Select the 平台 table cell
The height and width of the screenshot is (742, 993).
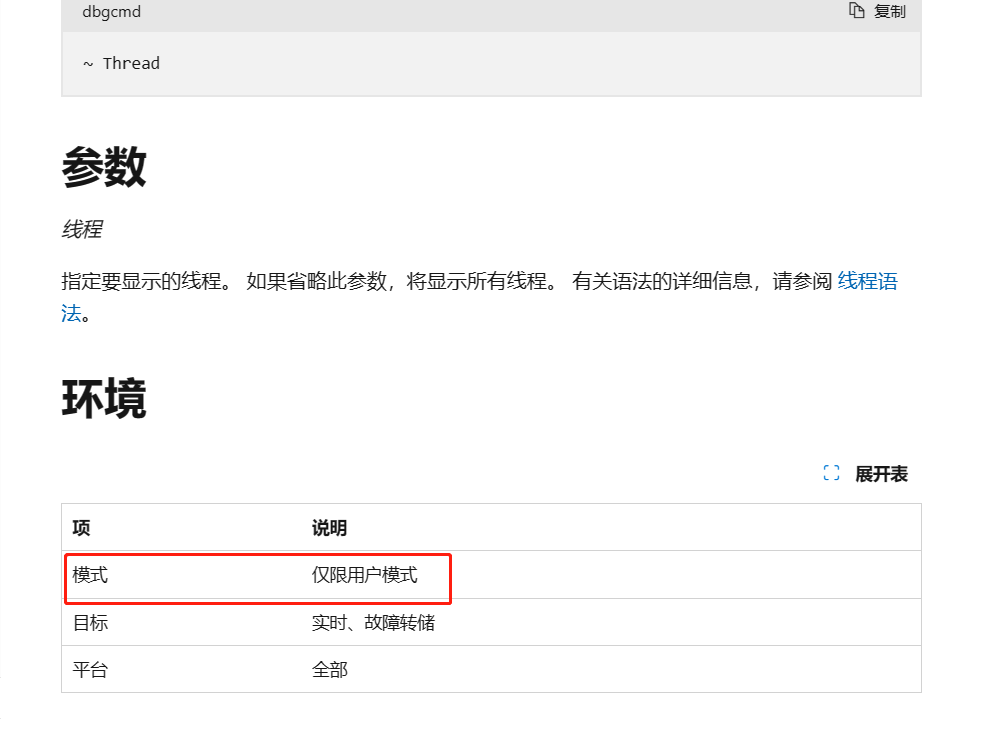[90, 670]
